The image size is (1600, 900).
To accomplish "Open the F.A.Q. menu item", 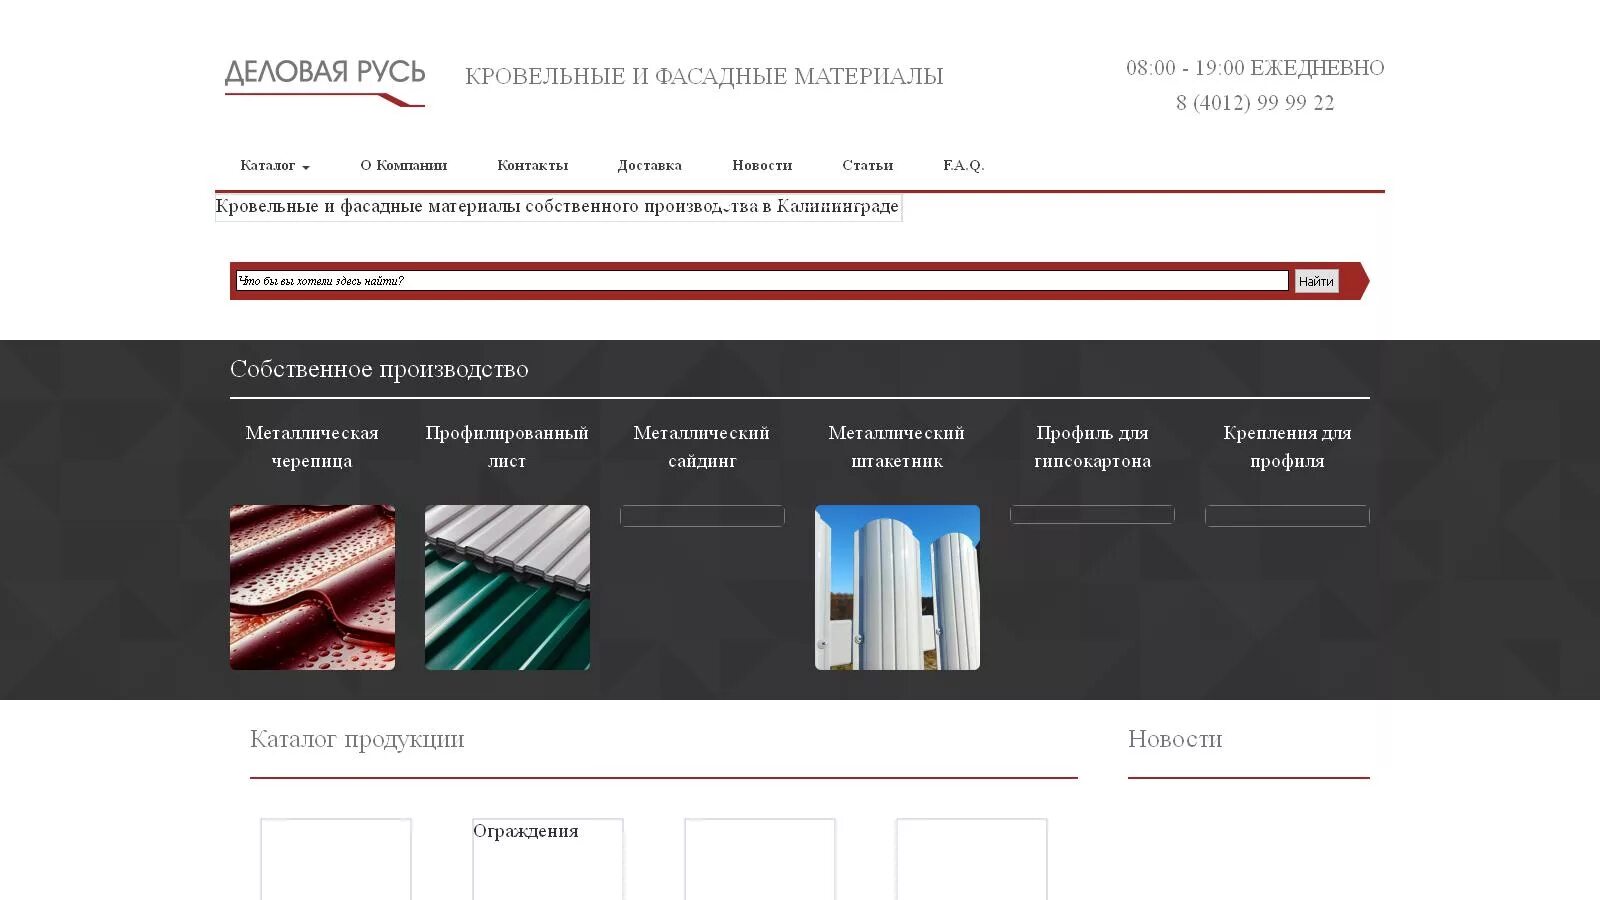I will pos(964,165).
